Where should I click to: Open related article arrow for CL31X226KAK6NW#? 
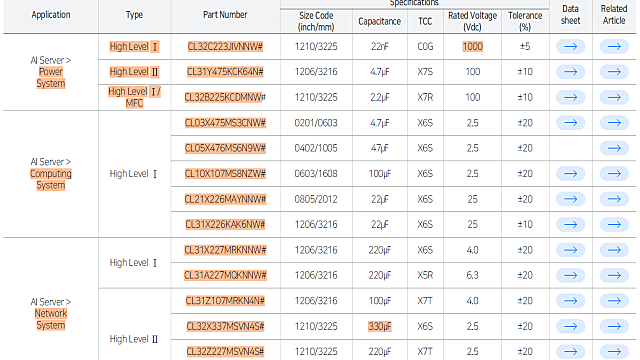coord(614,224)
